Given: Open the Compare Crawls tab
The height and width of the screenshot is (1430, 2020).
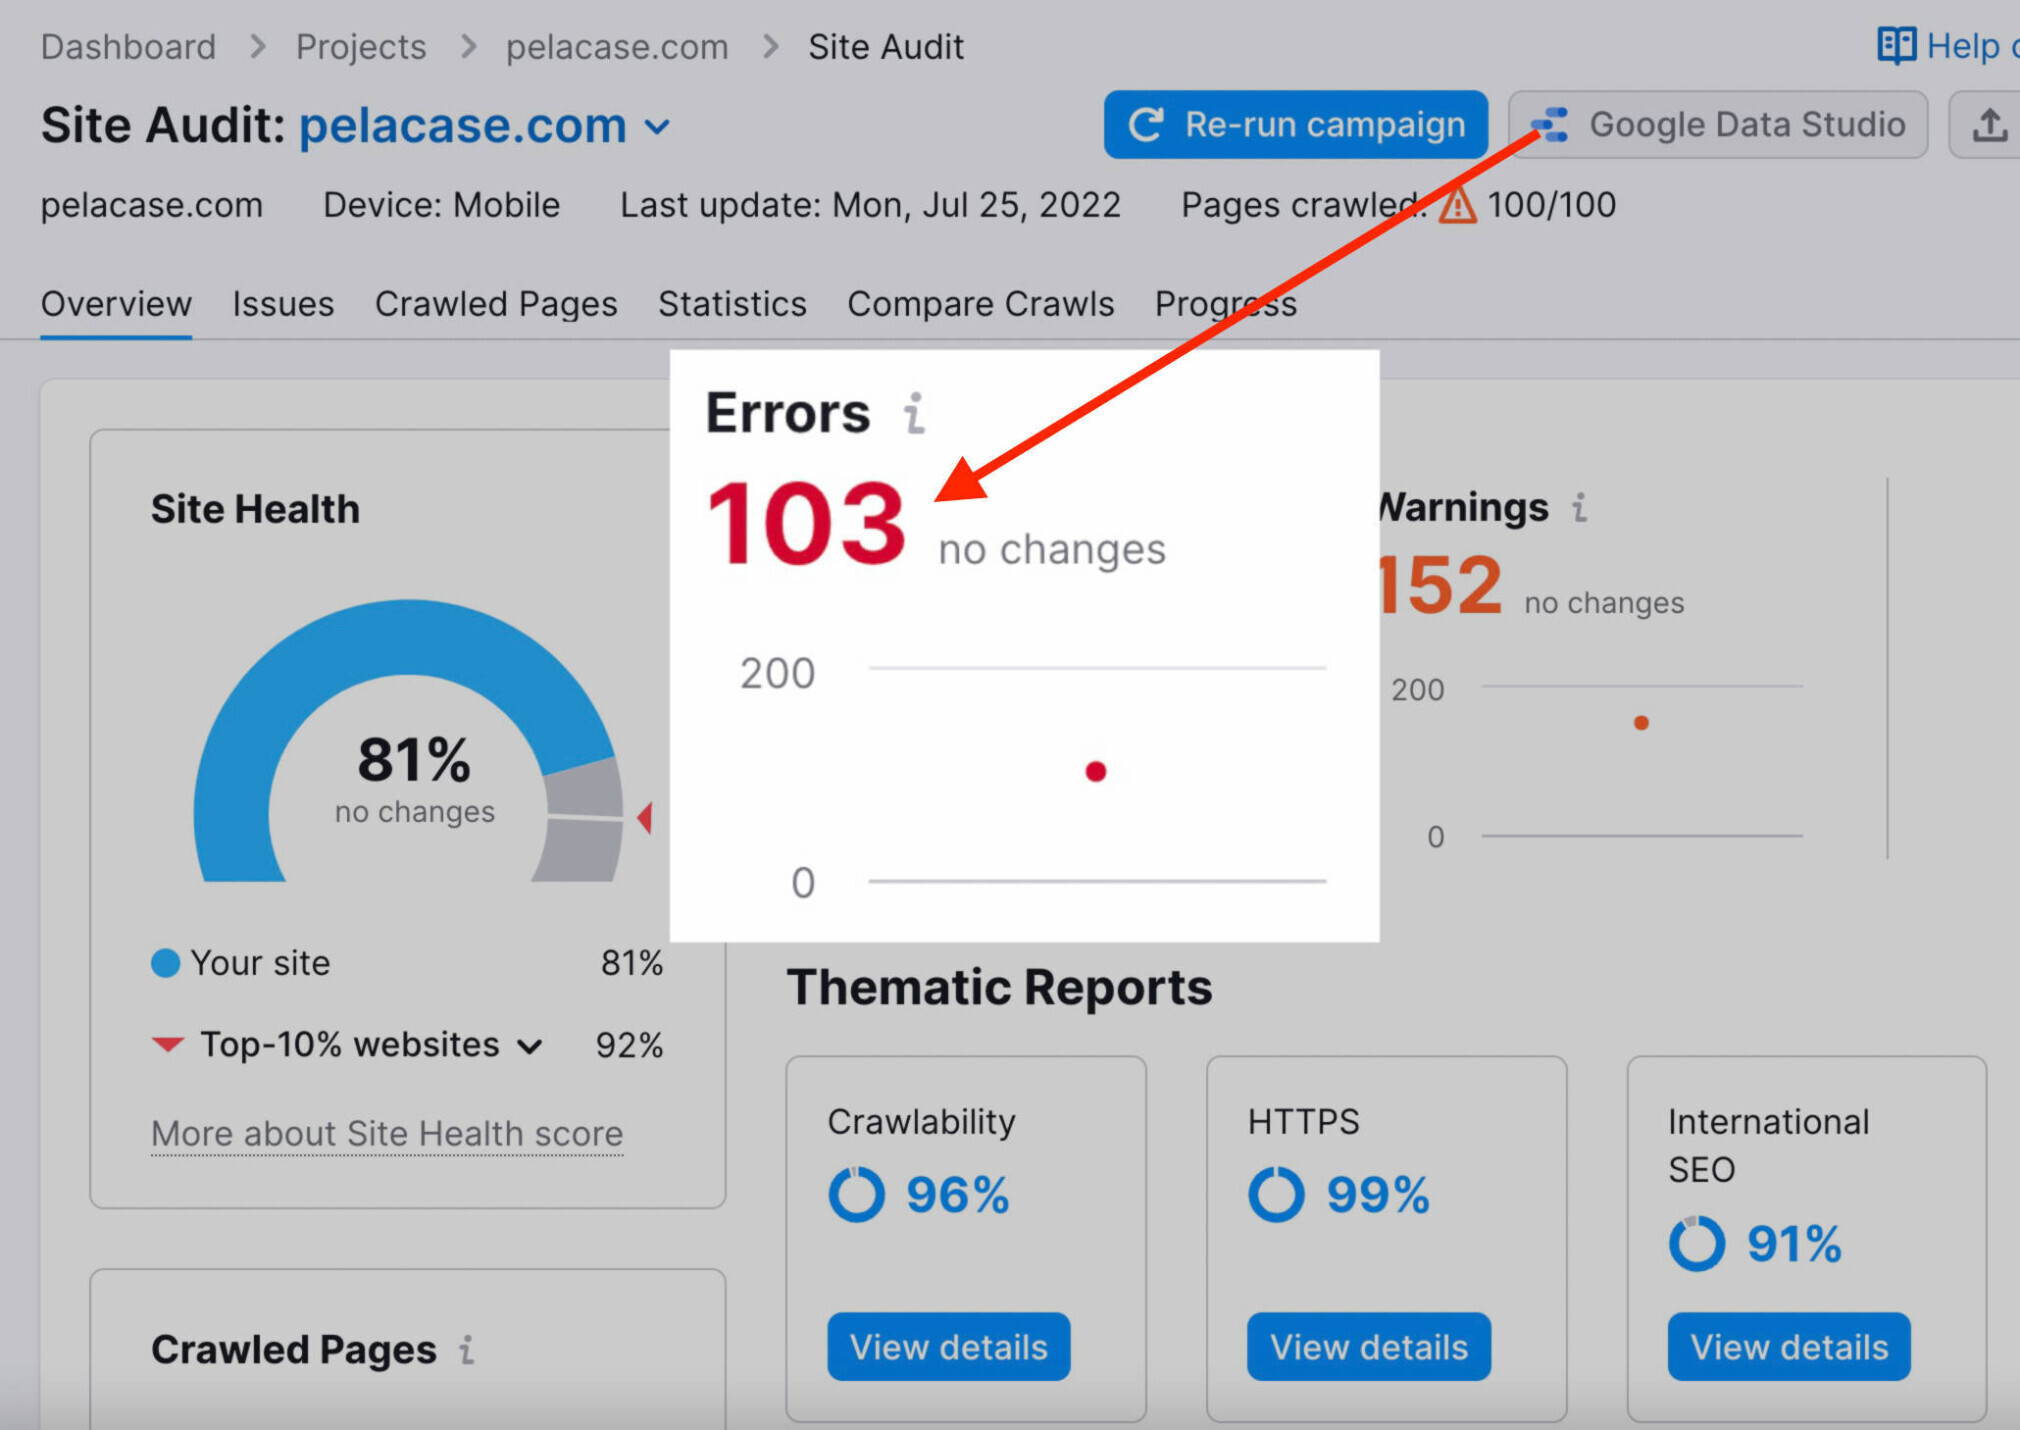Looking at the screenshot, I should click(x=980, y=304).
